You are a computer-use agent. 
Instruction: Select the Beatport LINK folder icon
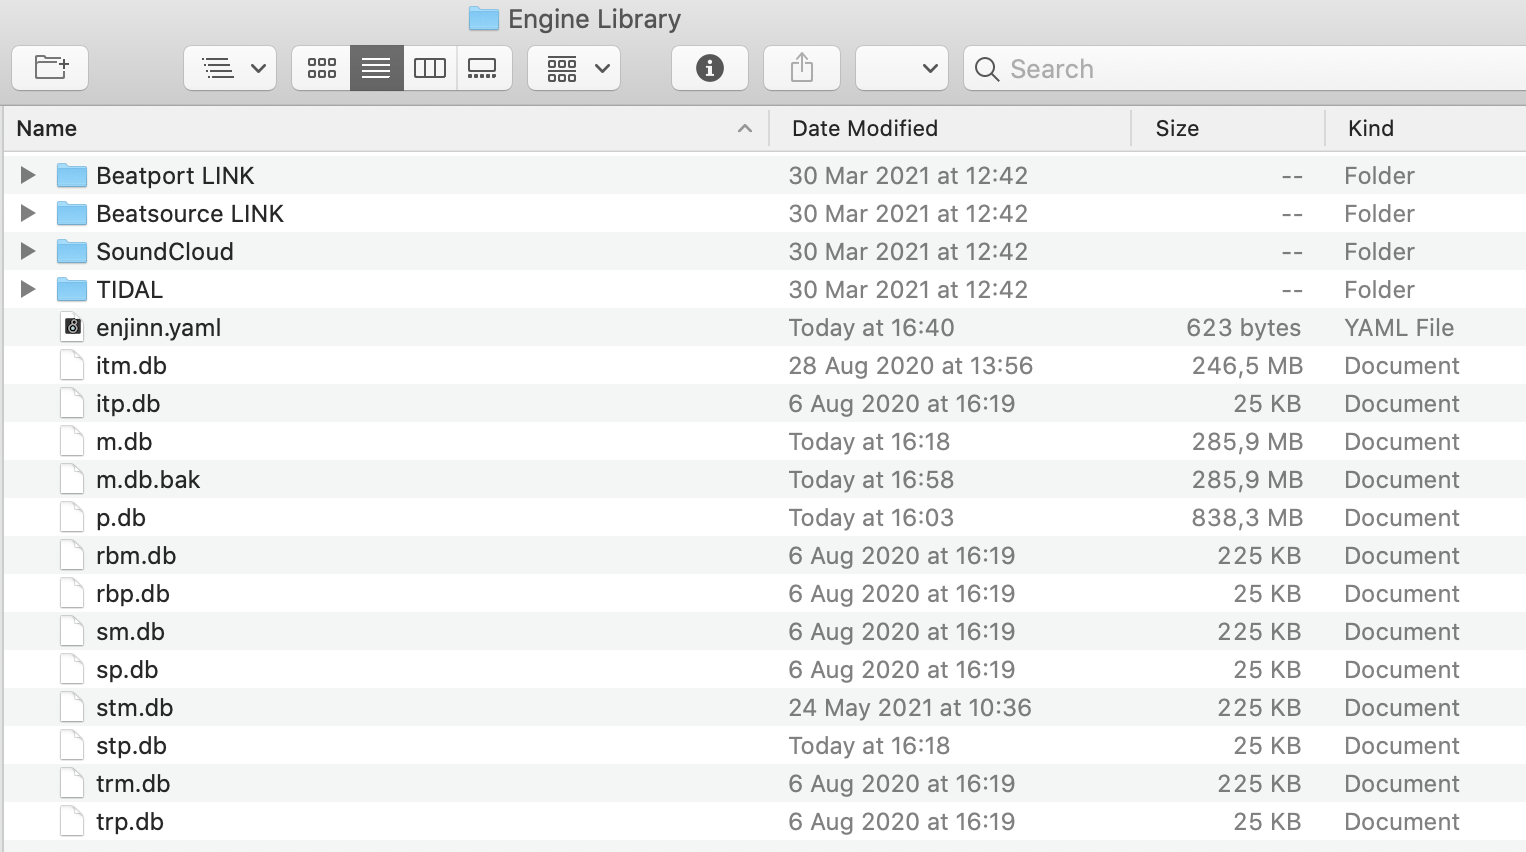coord(72,176)
